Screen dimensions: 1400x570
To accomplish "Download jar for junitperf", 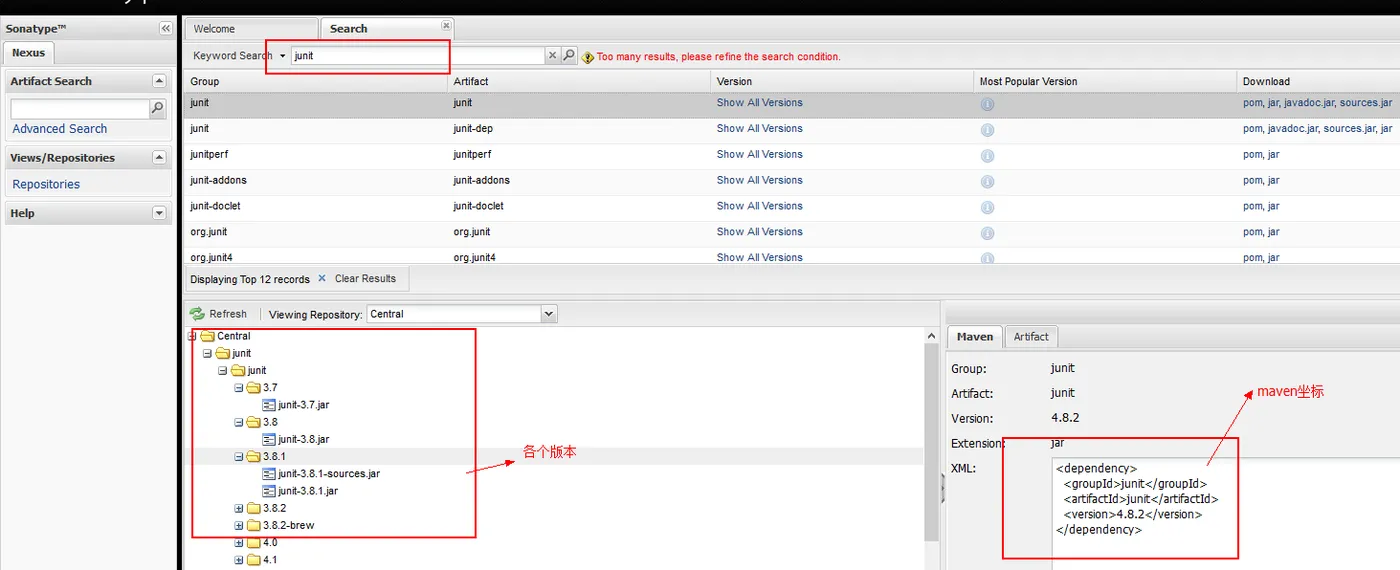I will coord(1274,155).
